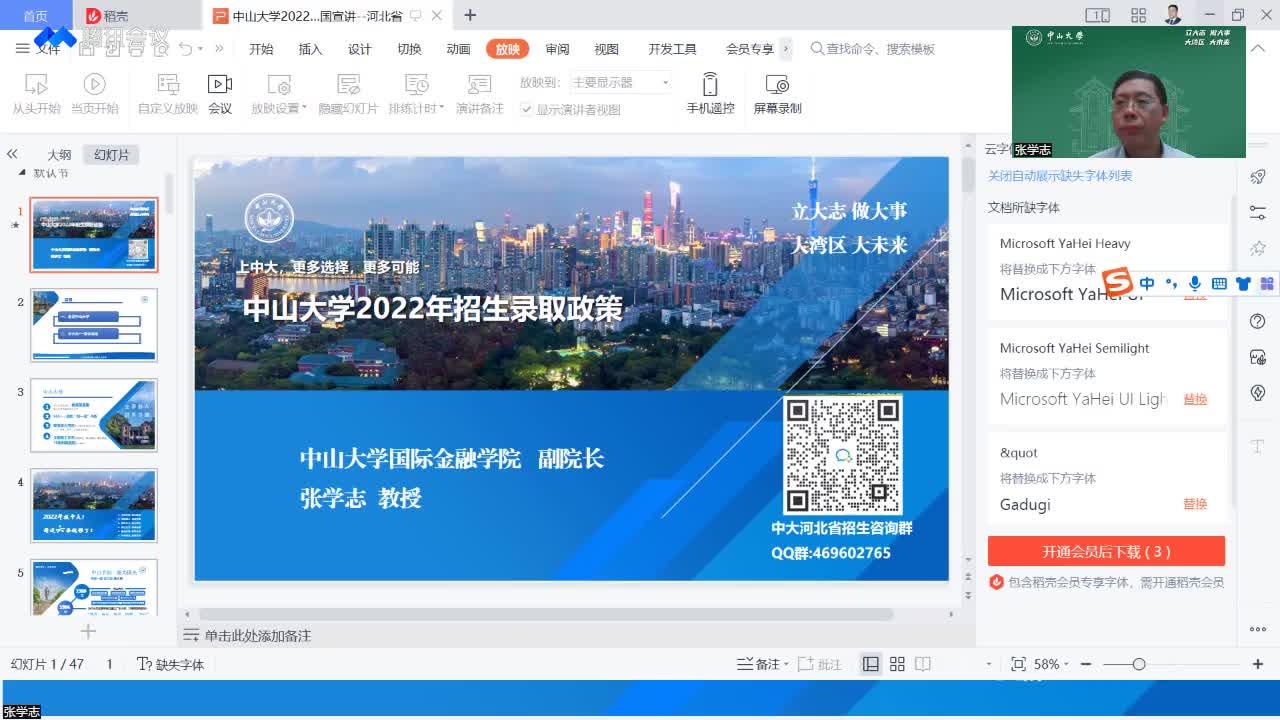This screenshot has height=720, width=1280.
Task: Click 开通会员后下载 (3) button
Action: 1106,551
